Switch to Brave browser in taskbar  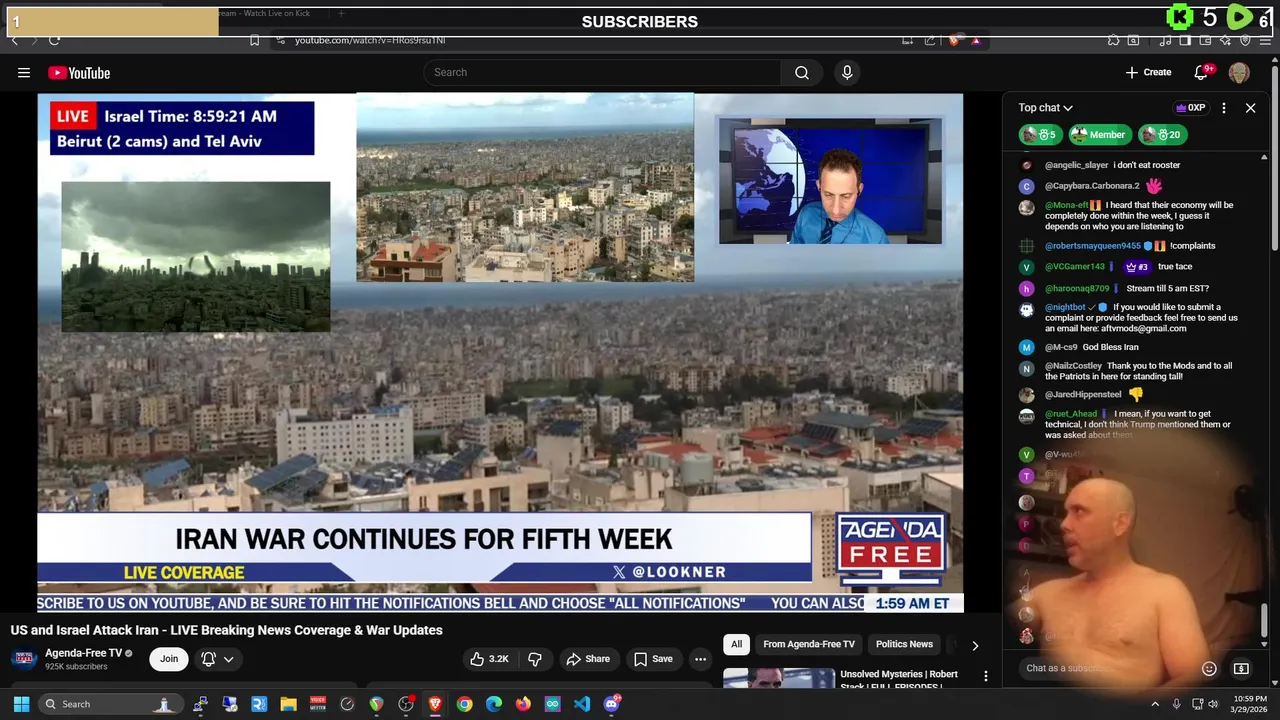pyautogui.click(x=435, y=704)
